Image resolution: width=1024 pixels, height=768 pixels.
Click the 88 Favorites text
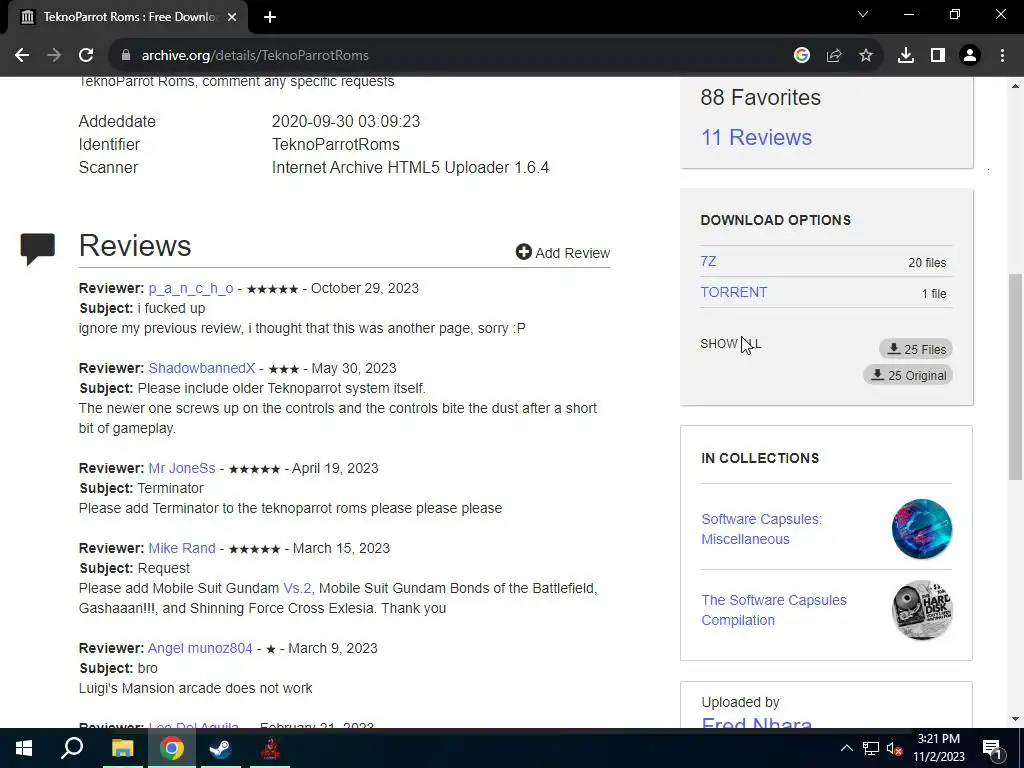tap(760, 97)
